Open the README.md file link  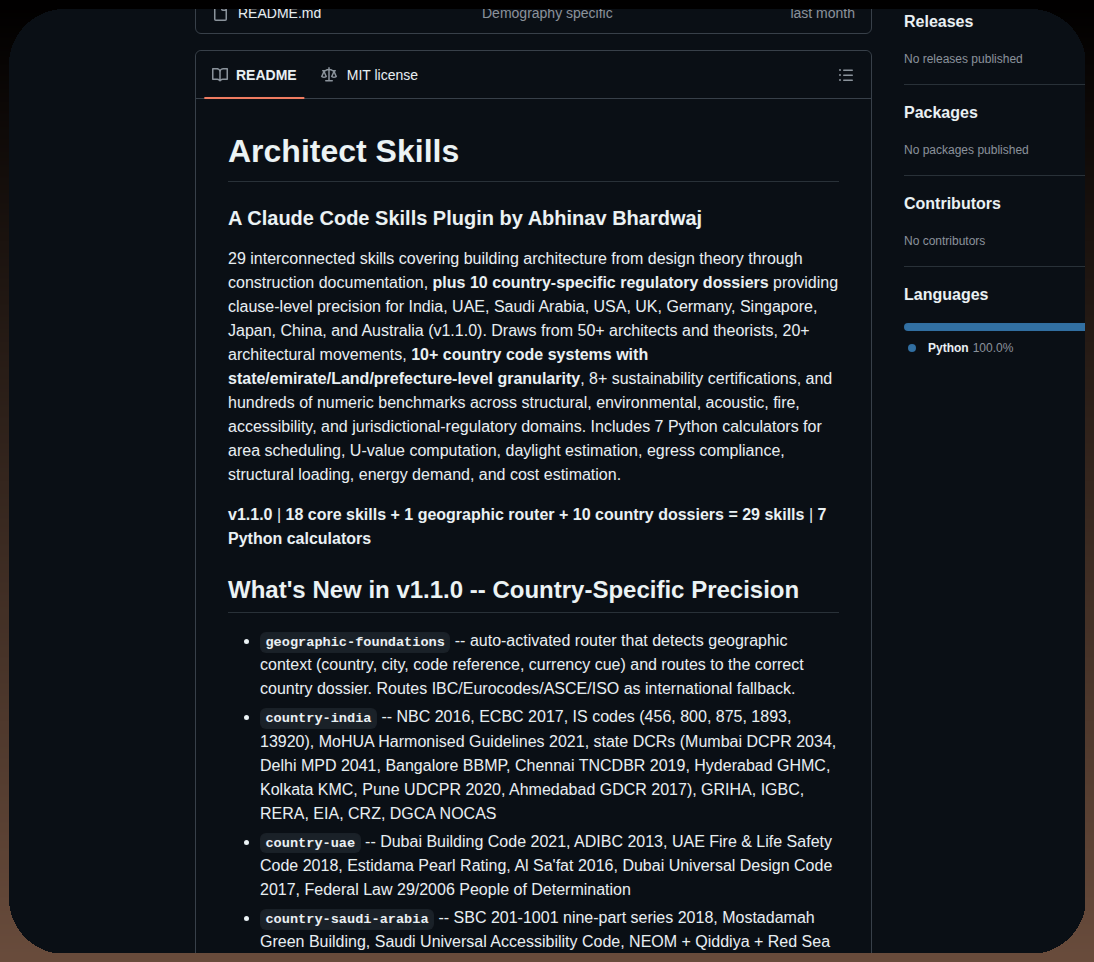tap(279, 13)
